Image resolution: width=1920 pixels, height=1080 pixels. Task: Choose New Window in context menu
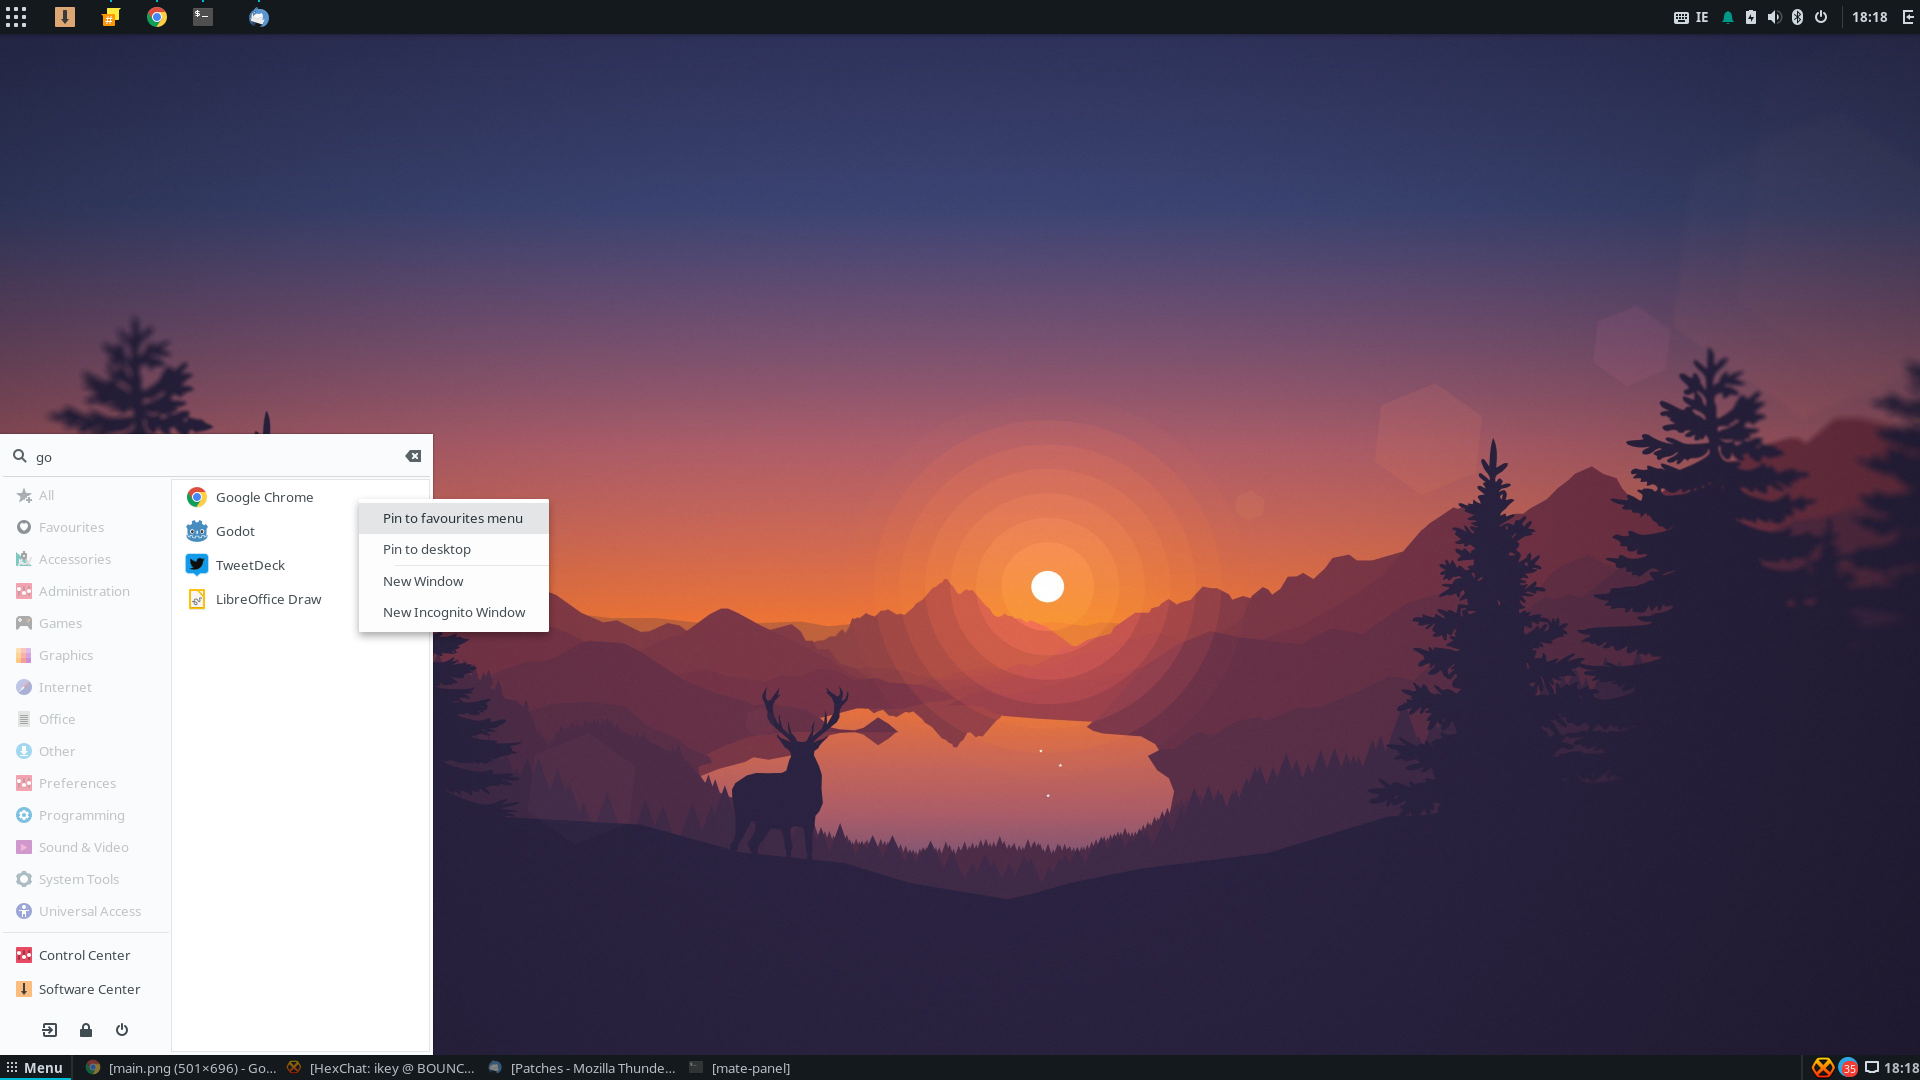point(453,581)
